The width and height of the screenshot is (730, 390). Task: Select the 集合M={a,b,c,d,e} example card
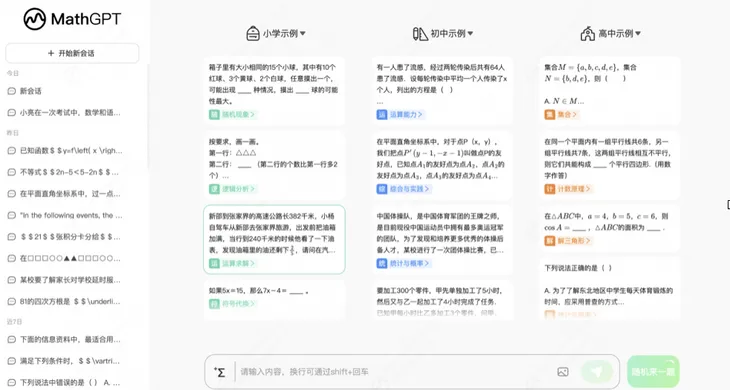[x=609, y=91]
